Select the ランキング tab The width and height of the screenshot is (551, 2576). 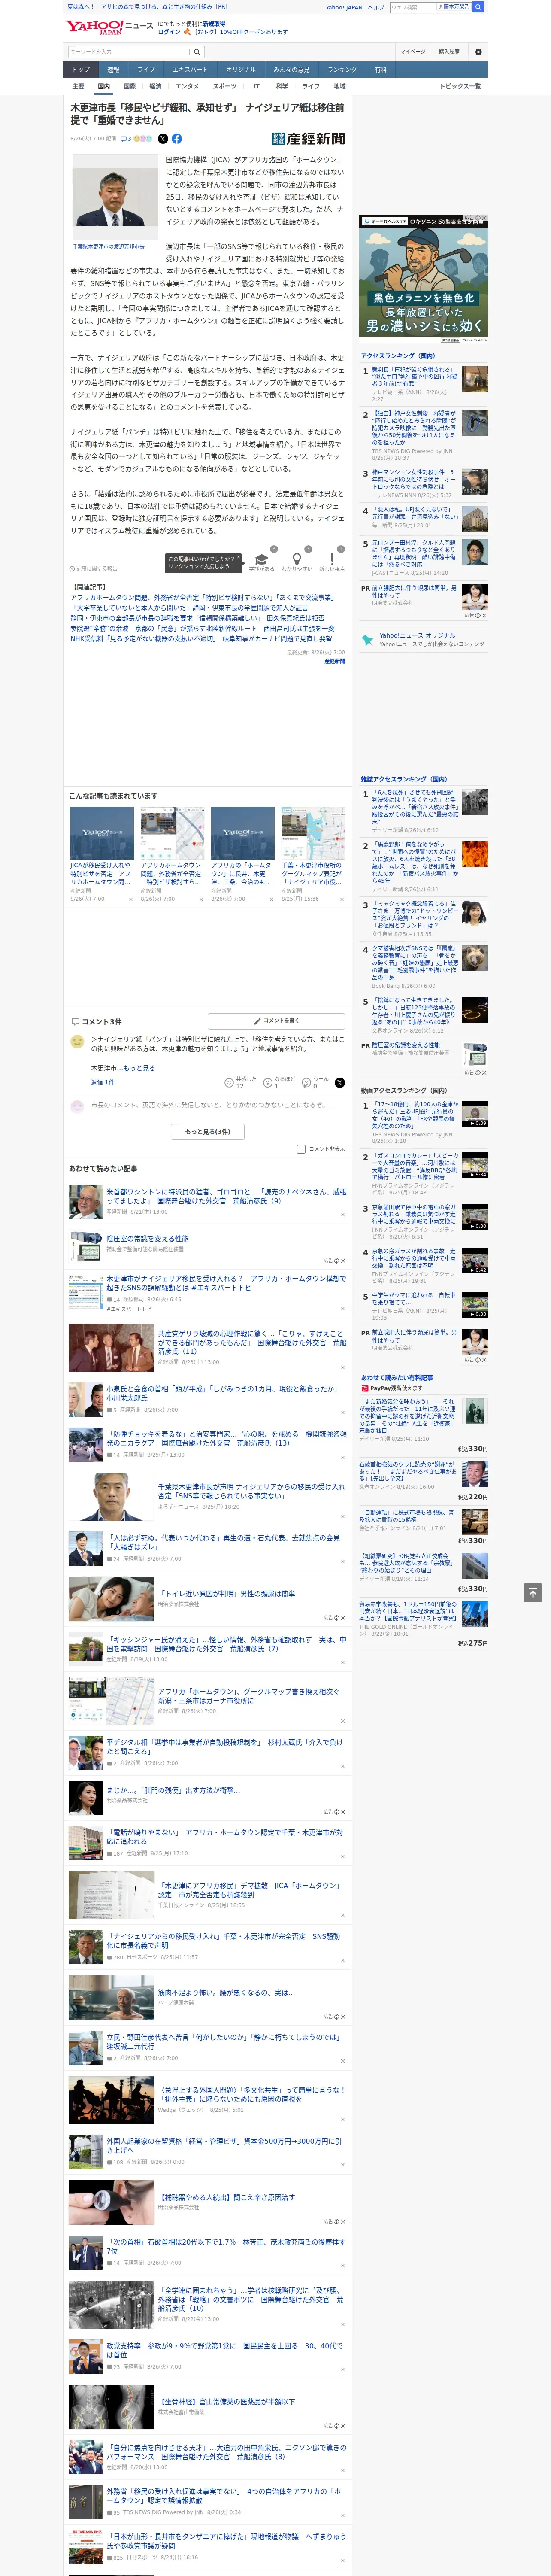pyautogui.click(x=342, y=70)
